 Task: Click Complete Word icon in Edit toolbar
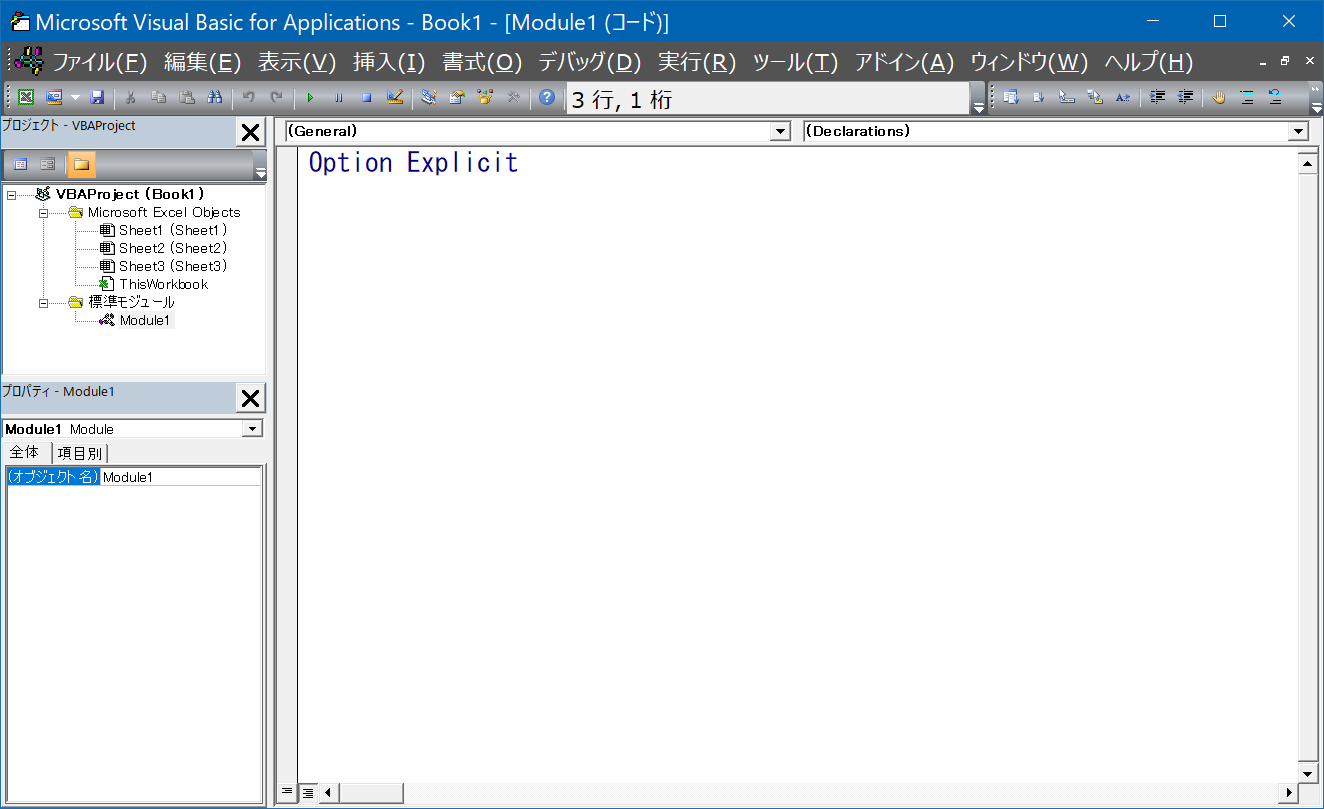click(x=1122, y=97)
